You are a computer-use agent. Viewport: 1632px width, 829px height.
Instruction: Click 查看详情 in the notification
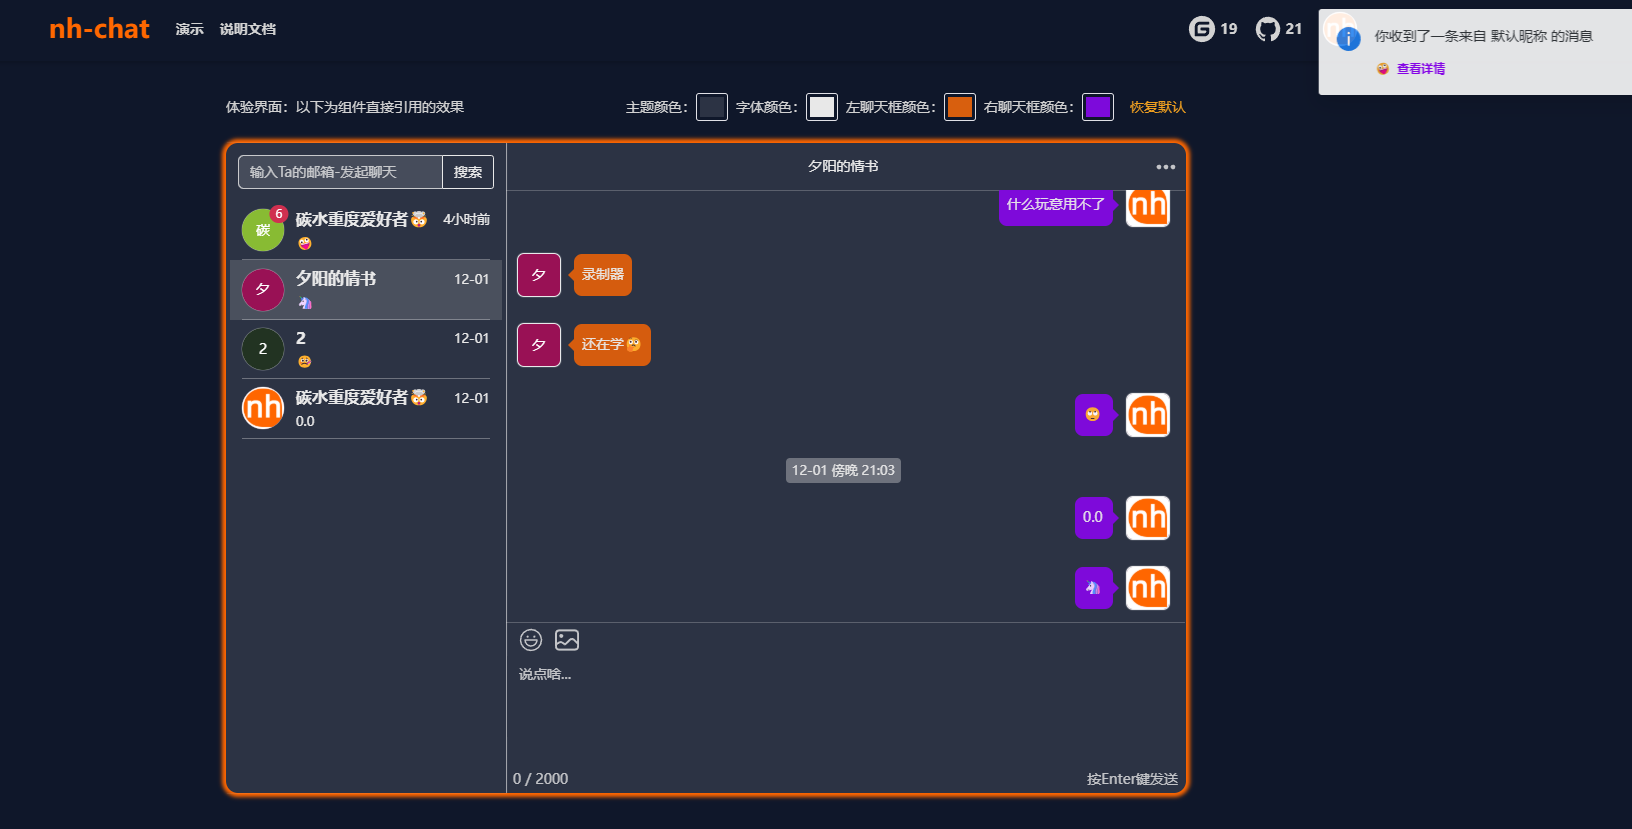coord(1420,69)
